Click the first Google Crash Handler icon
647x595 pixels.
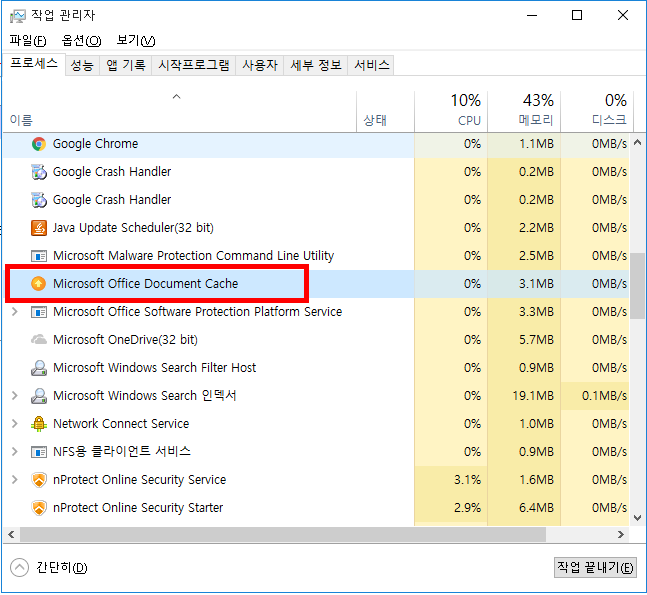pos(39,172)
